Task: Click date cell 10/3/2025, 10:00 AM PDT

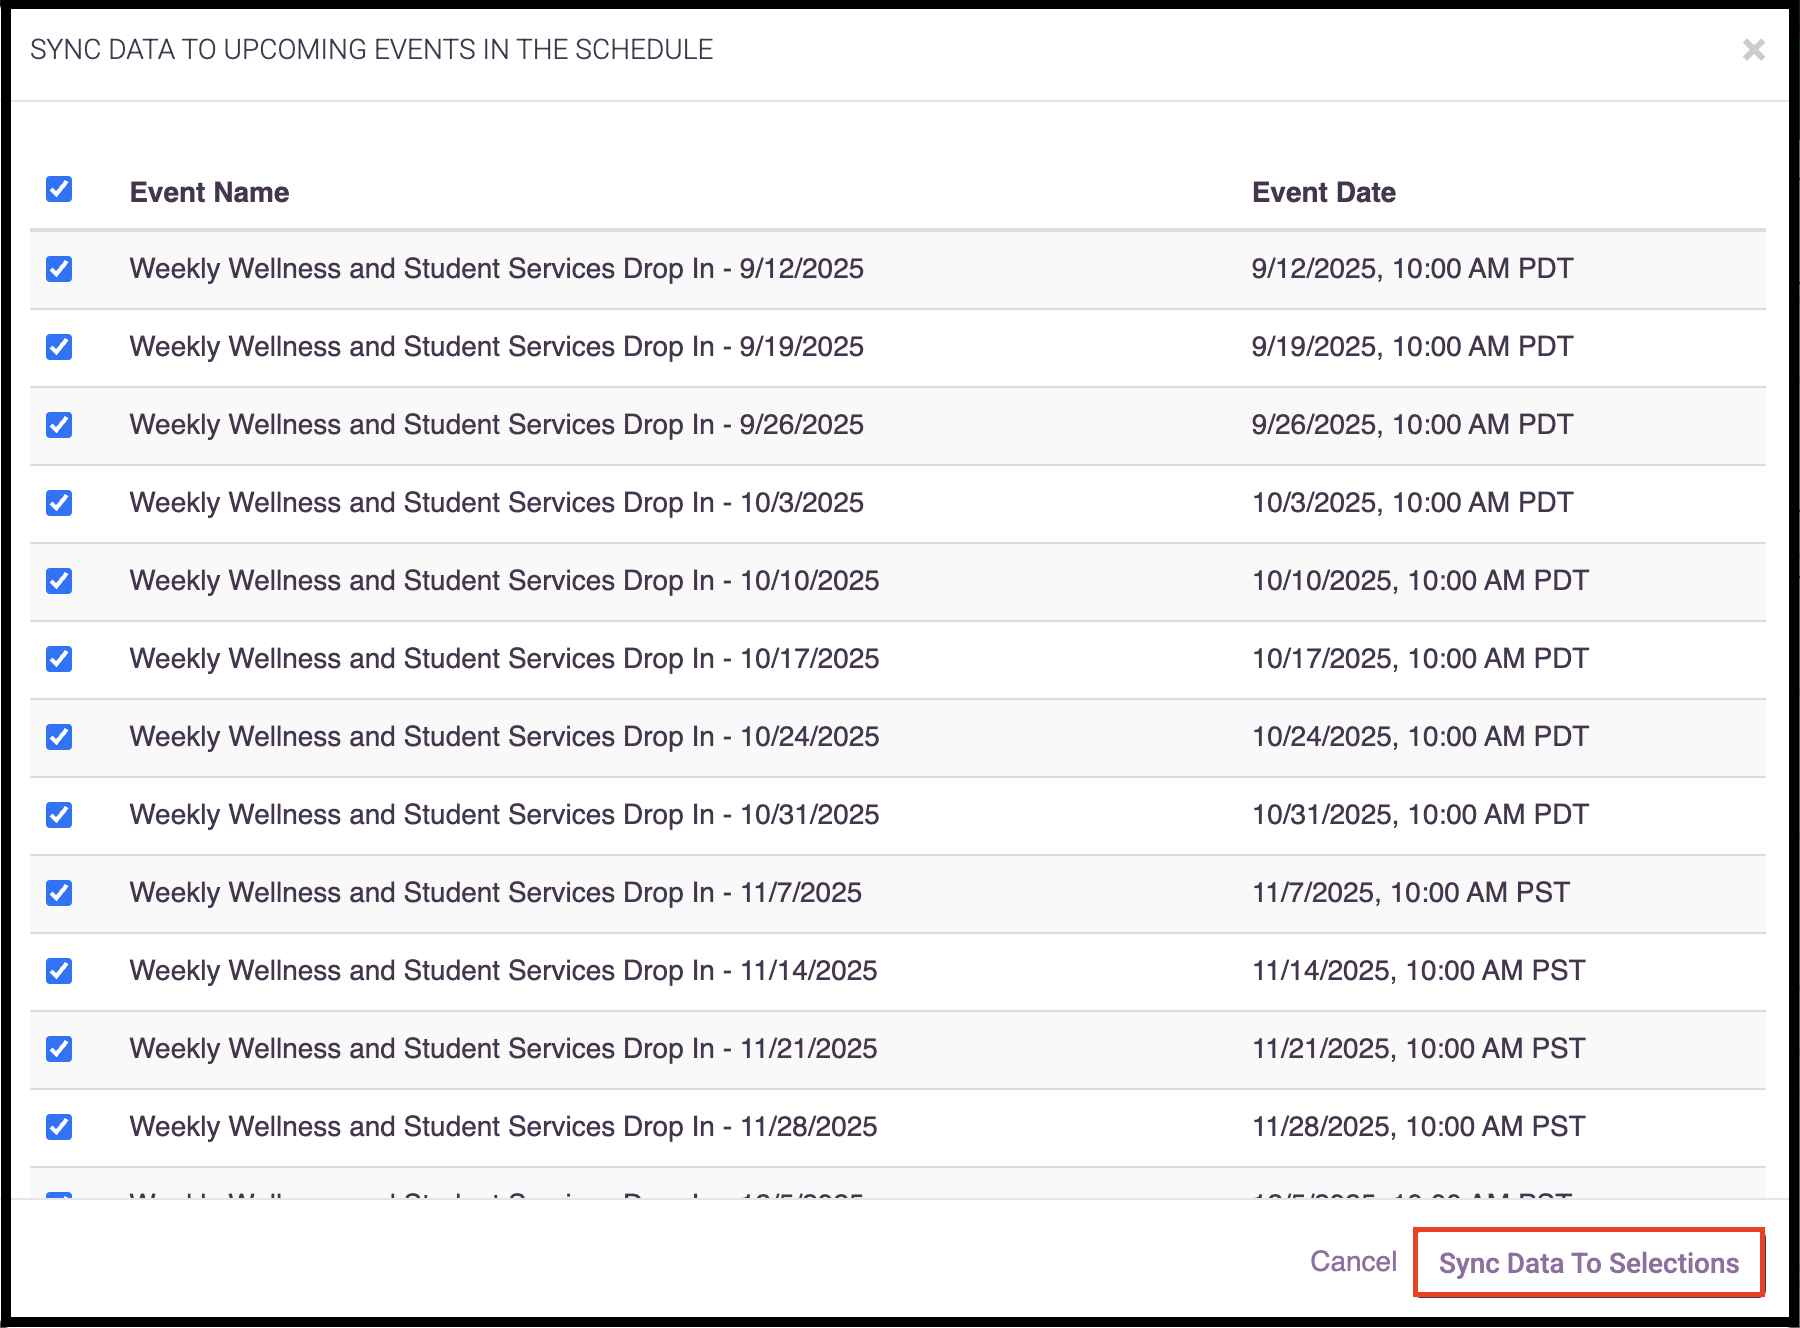Action: coord(1412,503)
